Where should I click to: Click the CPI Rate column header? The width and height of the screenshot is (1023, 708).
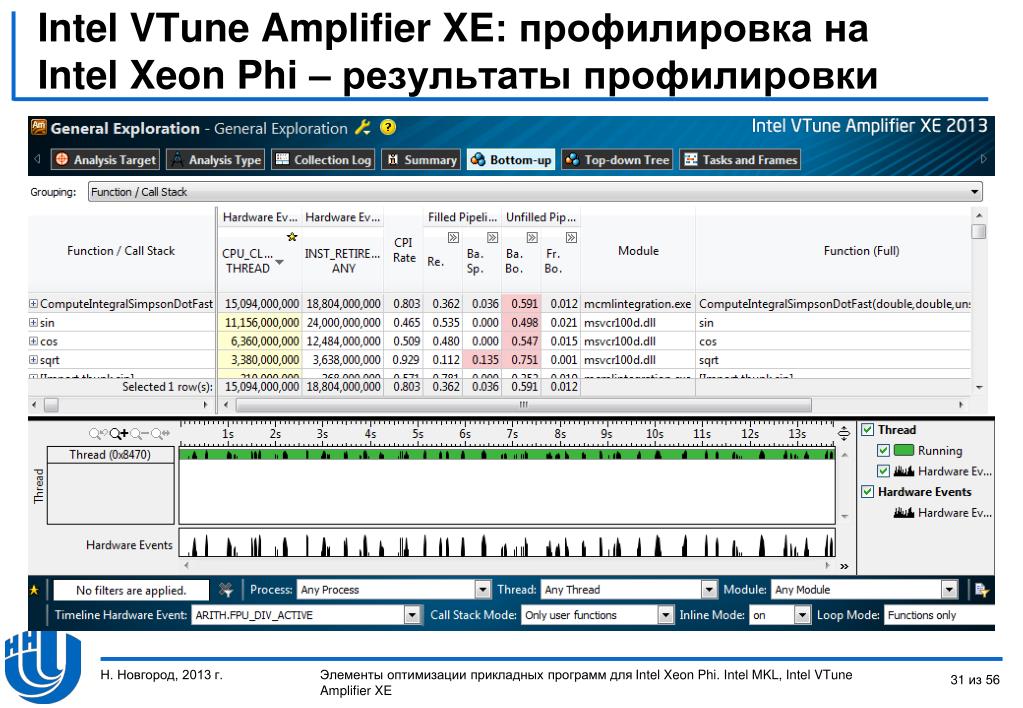pyautogui.click(x=404, y=250)
